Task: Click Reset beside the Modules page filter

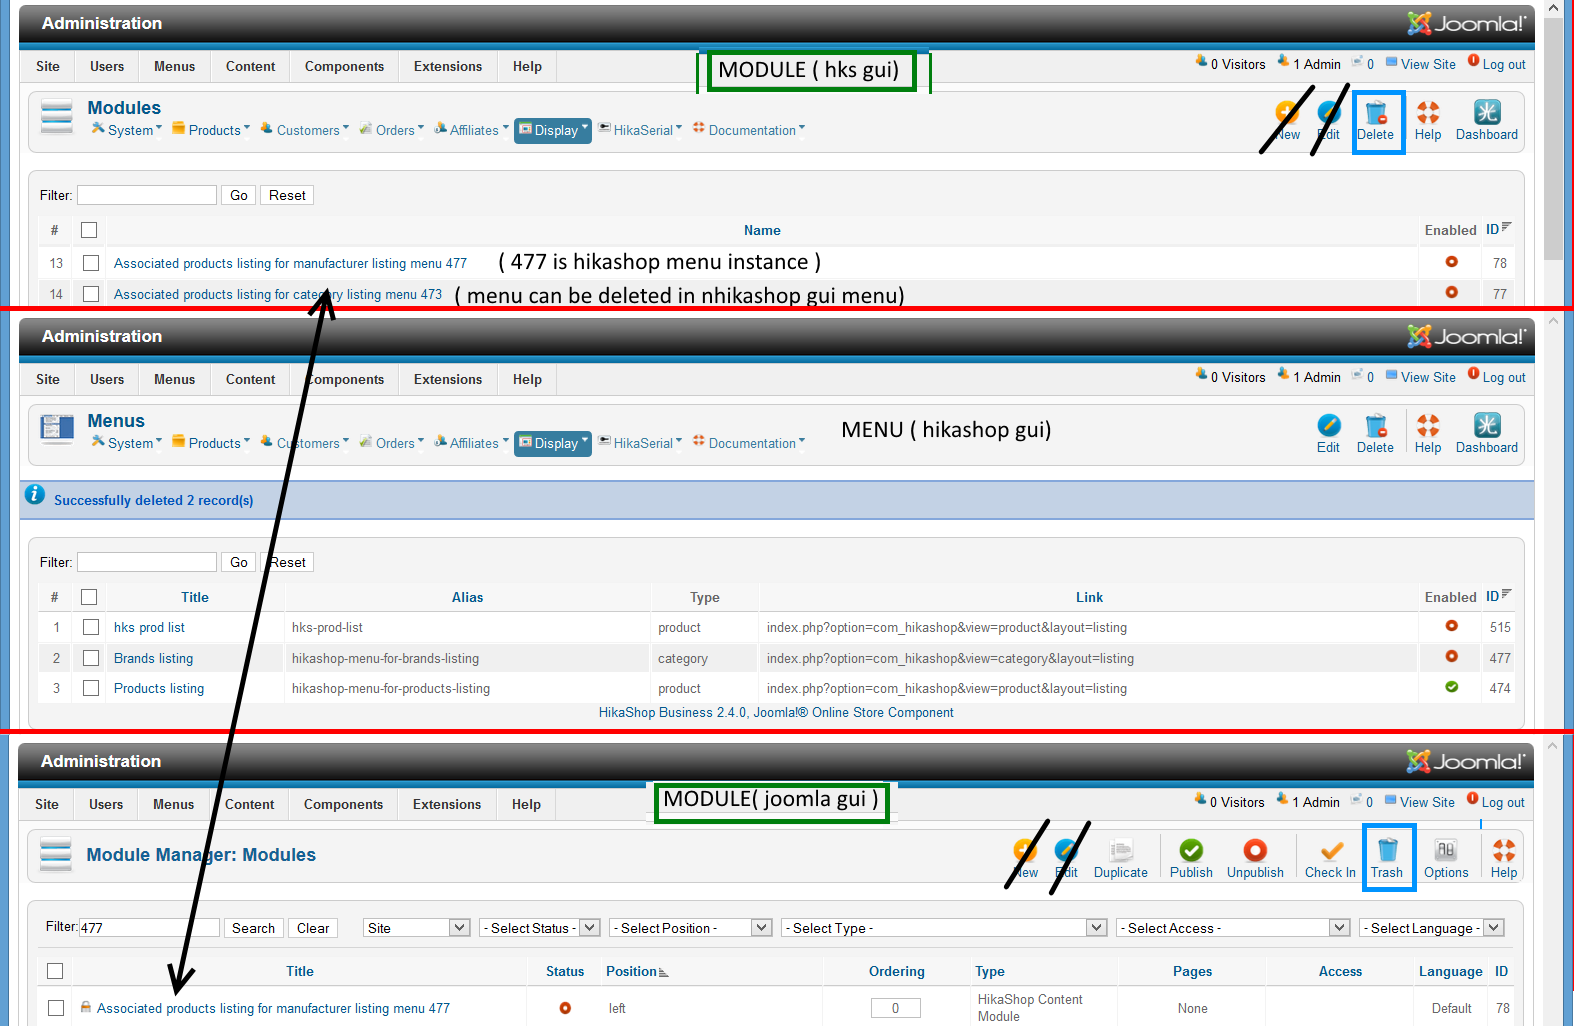Action: [287, 195]
